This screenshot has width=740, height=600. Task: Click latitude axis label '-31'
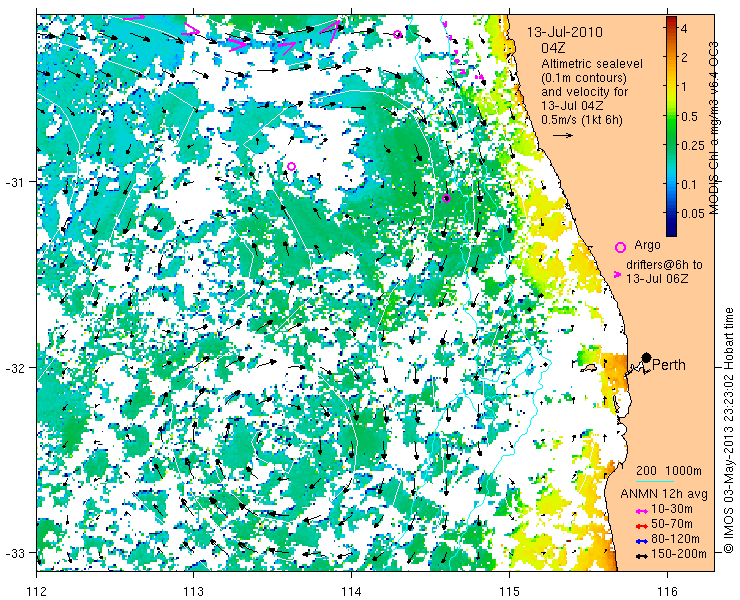pos(14,182)
